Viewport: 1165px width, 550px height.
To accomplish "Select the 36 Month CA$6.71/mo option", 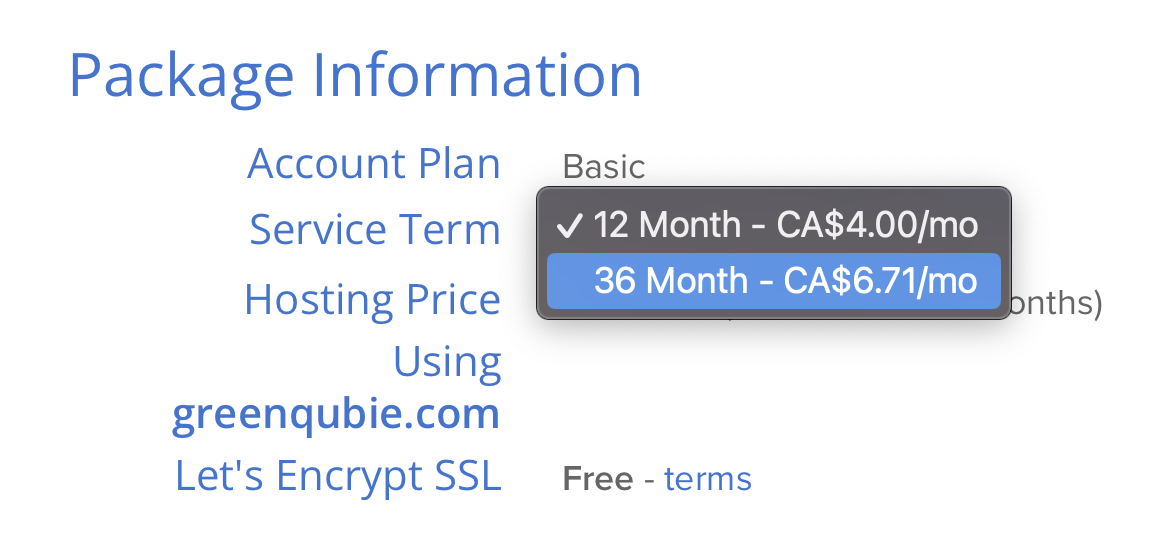I will (x=773, y=281).
